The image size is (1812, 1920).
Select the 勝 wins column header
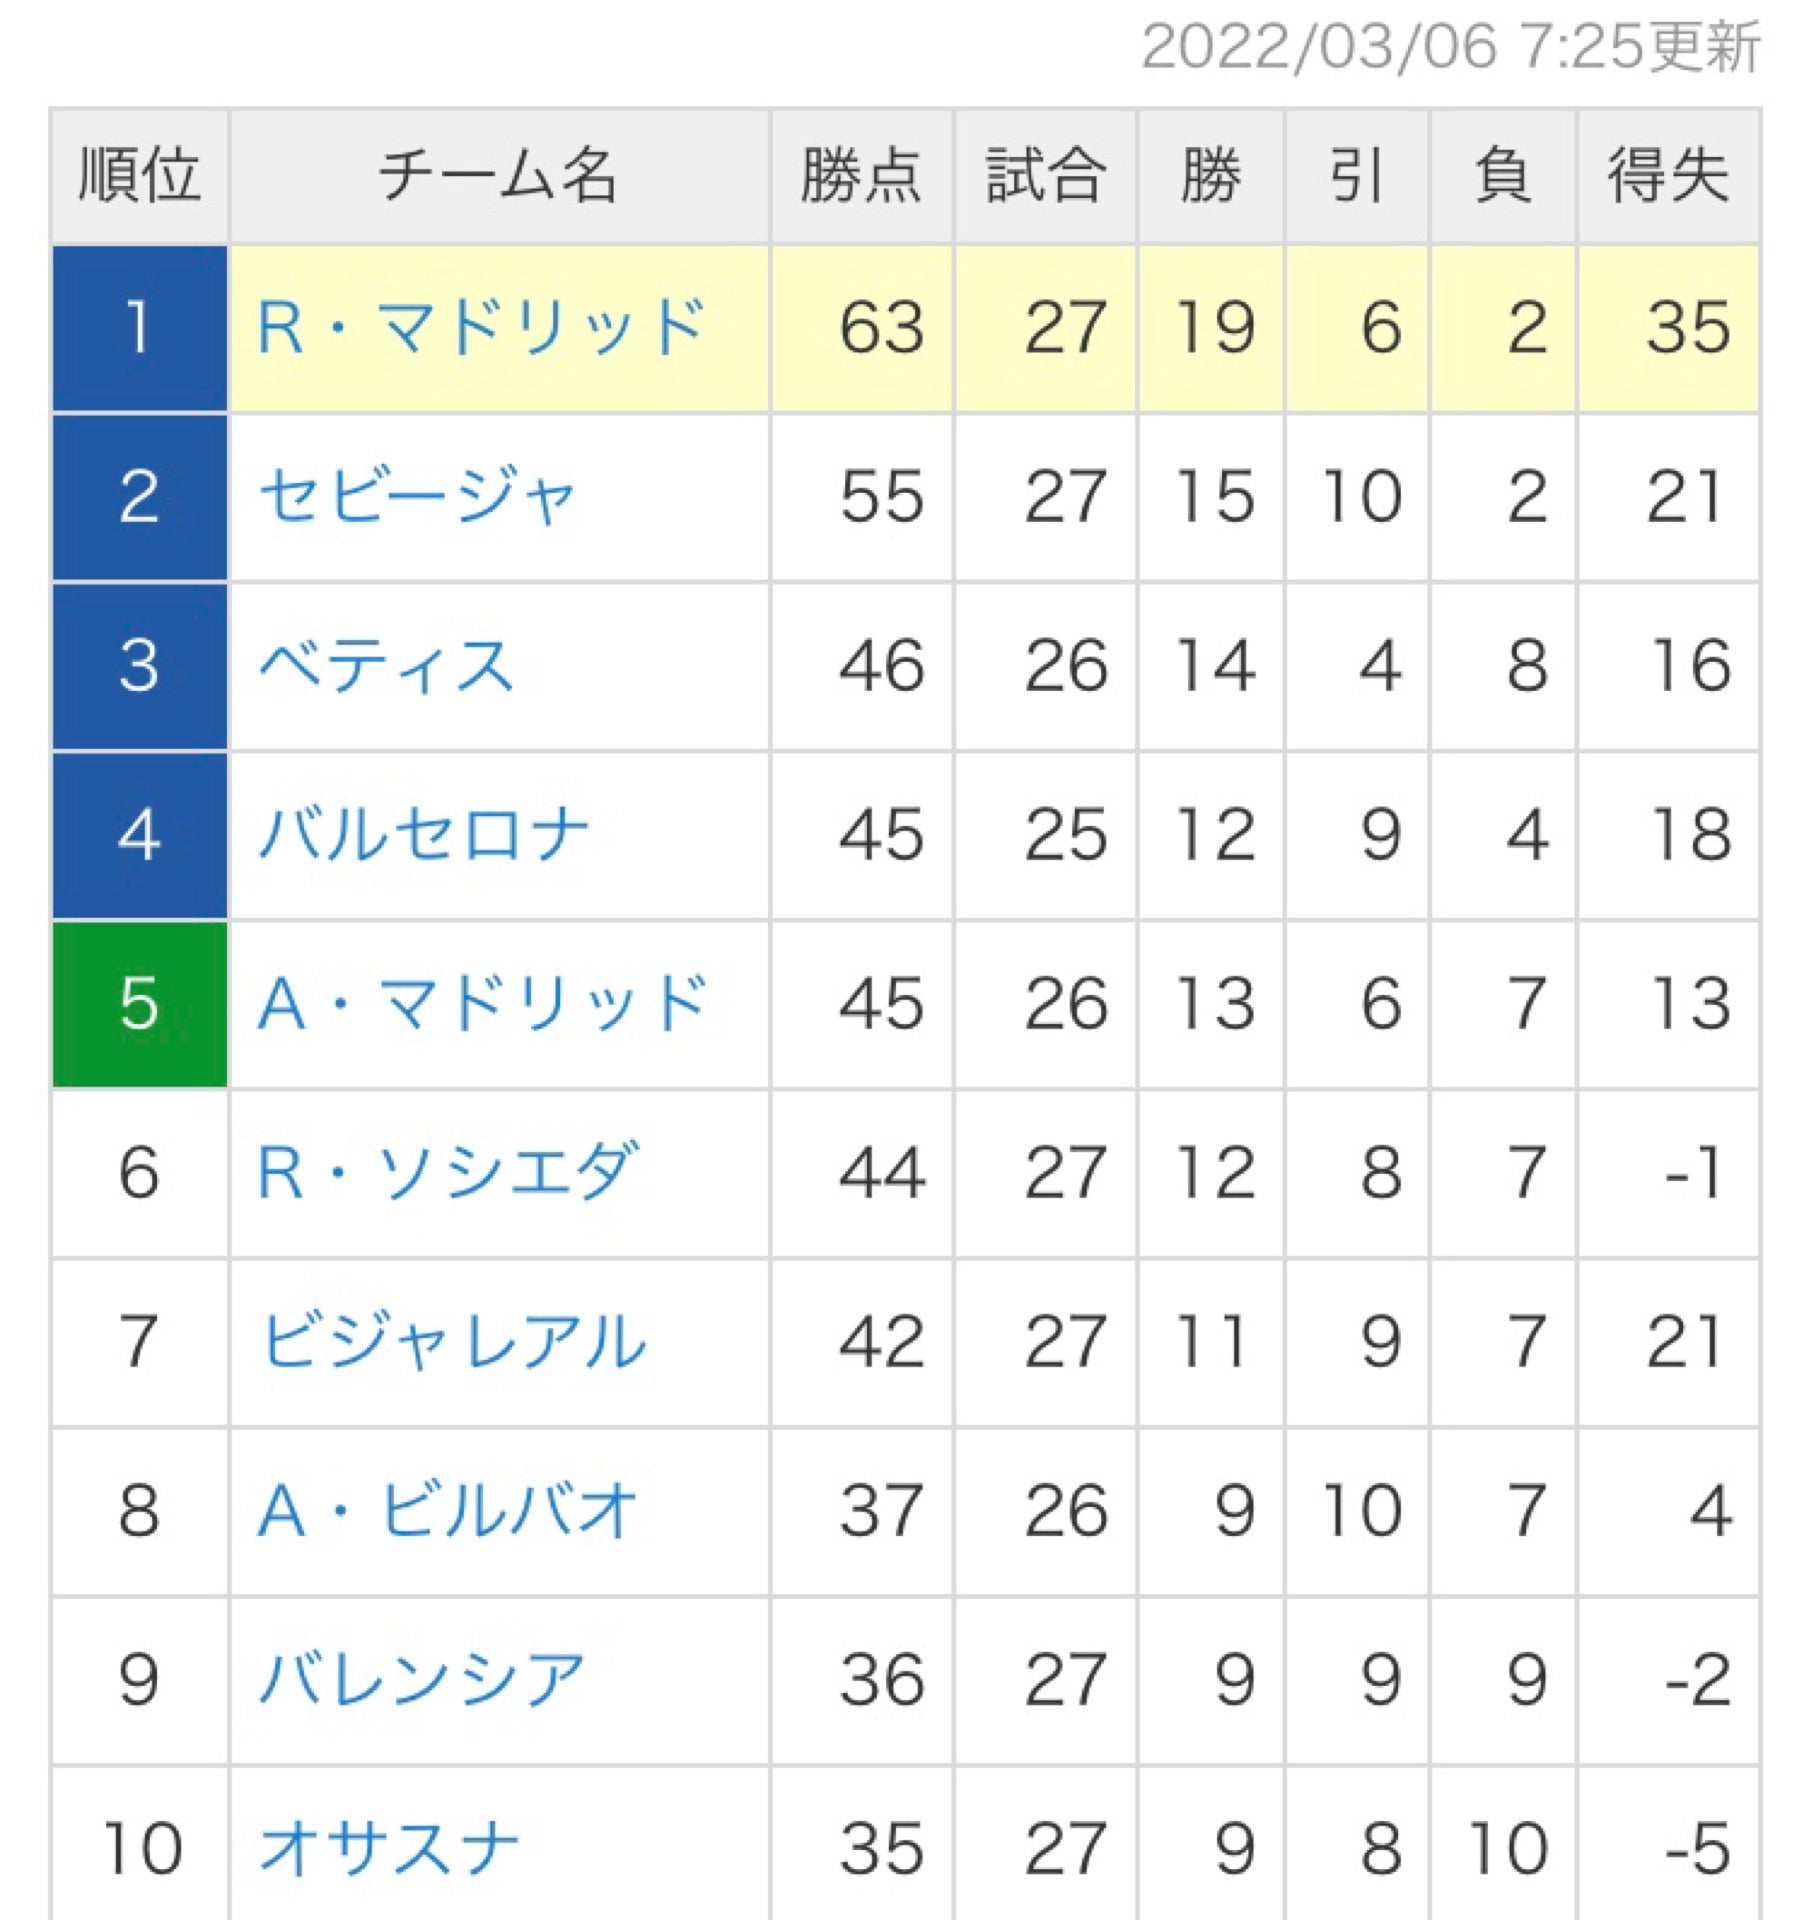[1210, 176]
